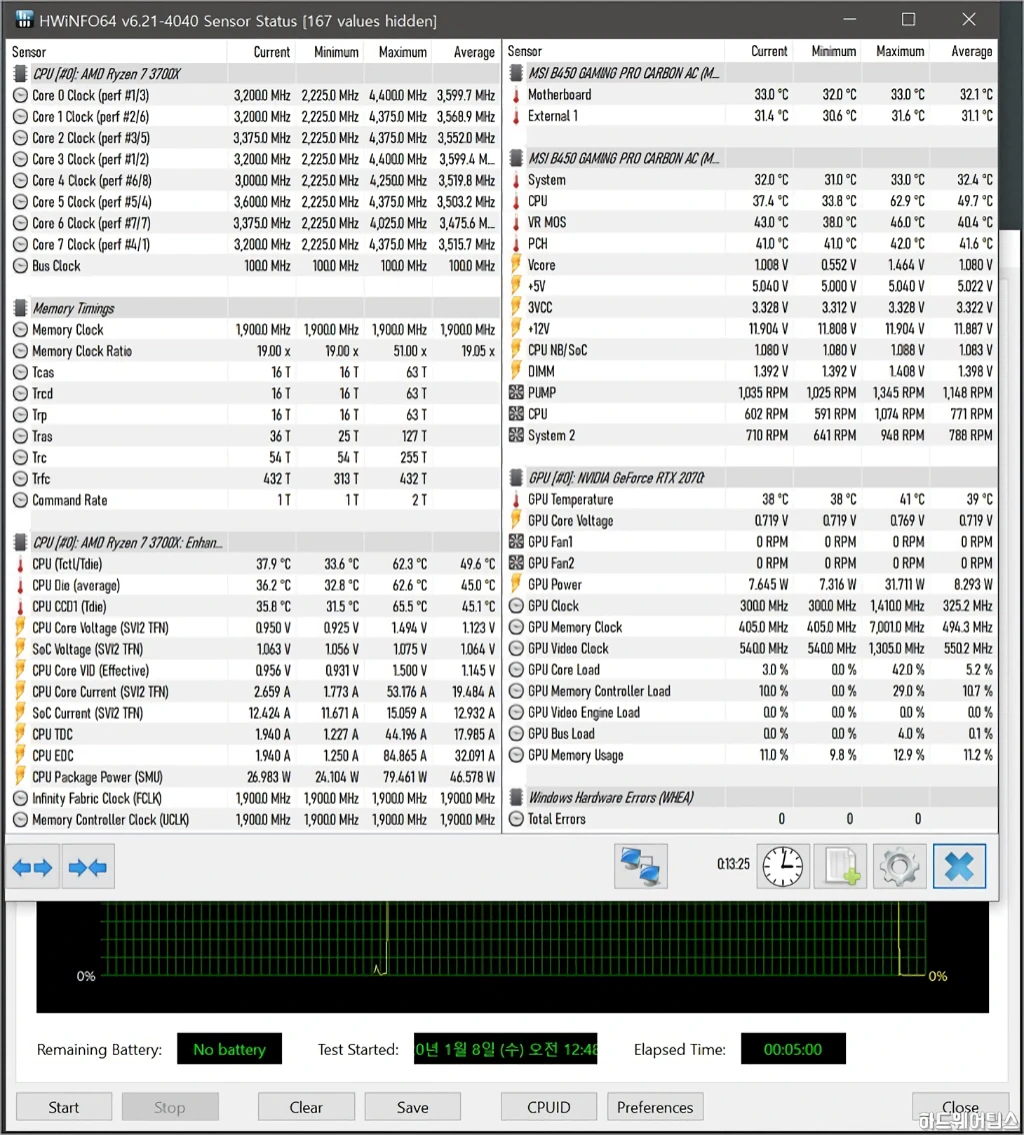Click the Stop button
The height and width of the screenshot is (1135, 1024).
point(170,1107)
